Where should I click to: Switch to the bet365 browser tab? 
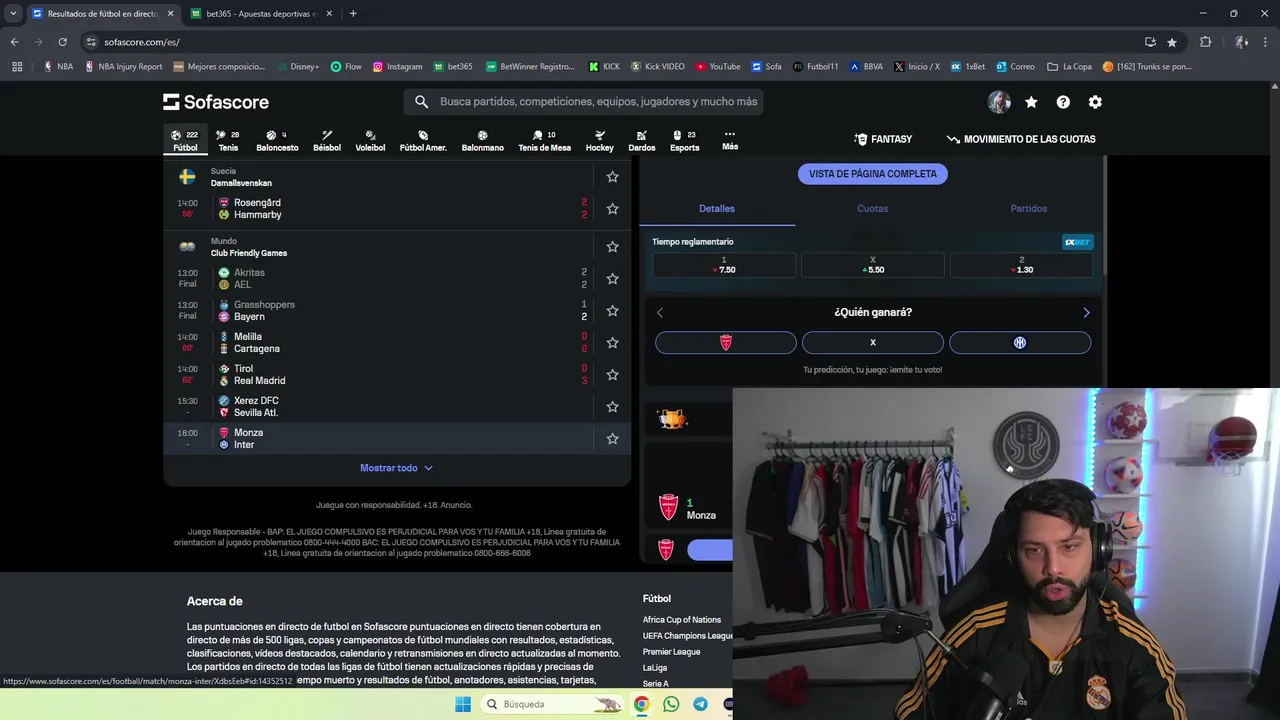(259, 14)
